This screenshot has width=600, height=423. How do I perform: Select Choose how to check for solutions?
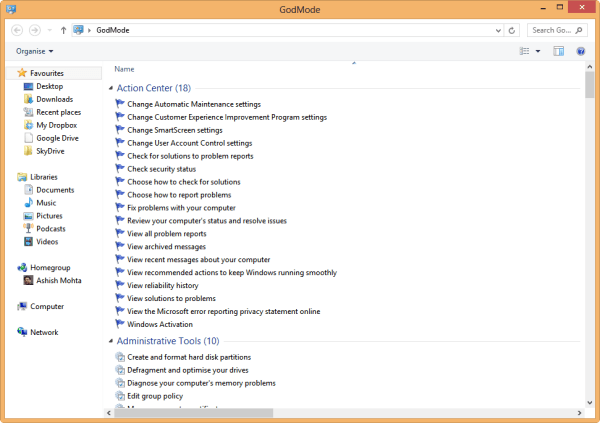tap(184, 182)
